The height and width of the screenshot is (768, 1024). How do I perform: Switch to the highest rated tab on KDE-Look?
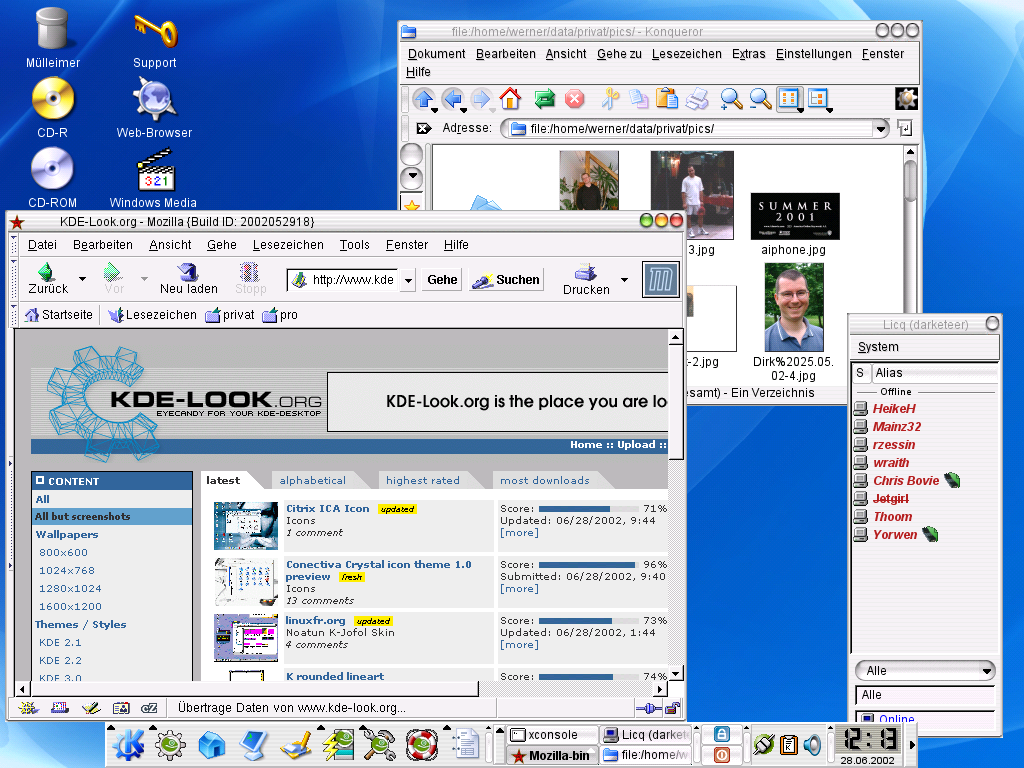coord(423,480)
